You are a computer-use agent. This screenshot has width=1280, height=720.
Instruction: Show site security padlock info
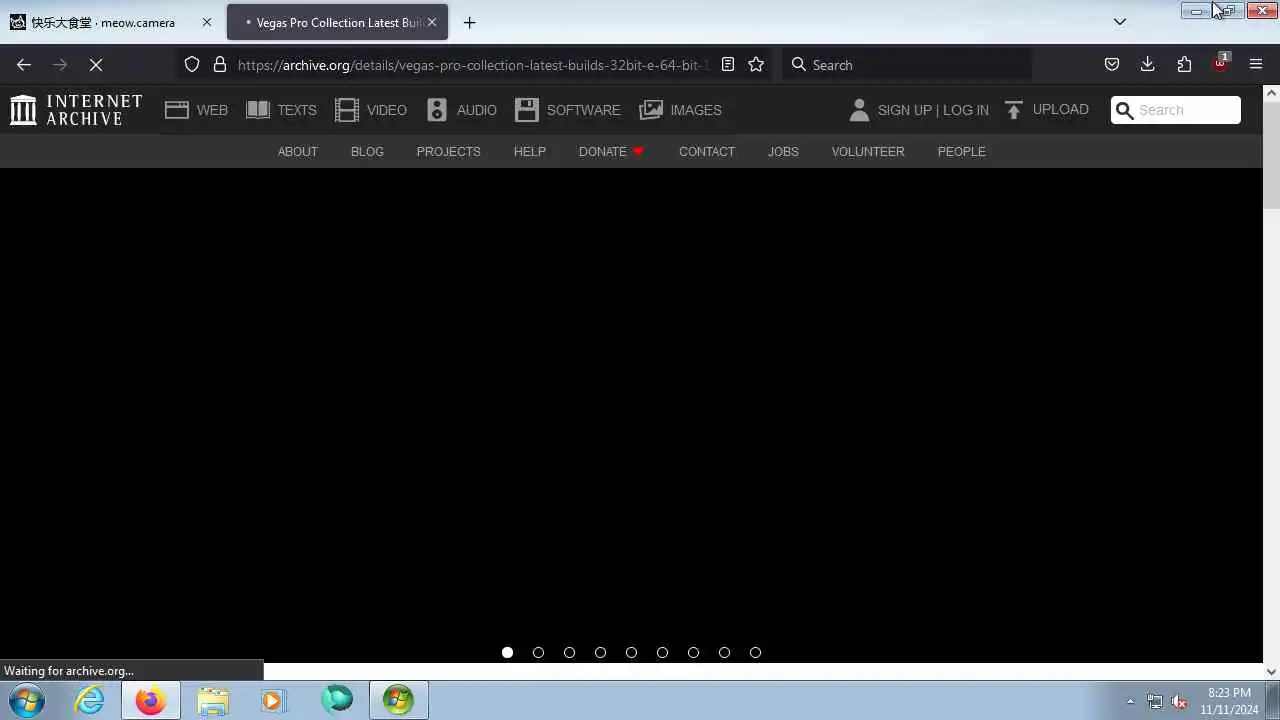click(x=220, y=65)
